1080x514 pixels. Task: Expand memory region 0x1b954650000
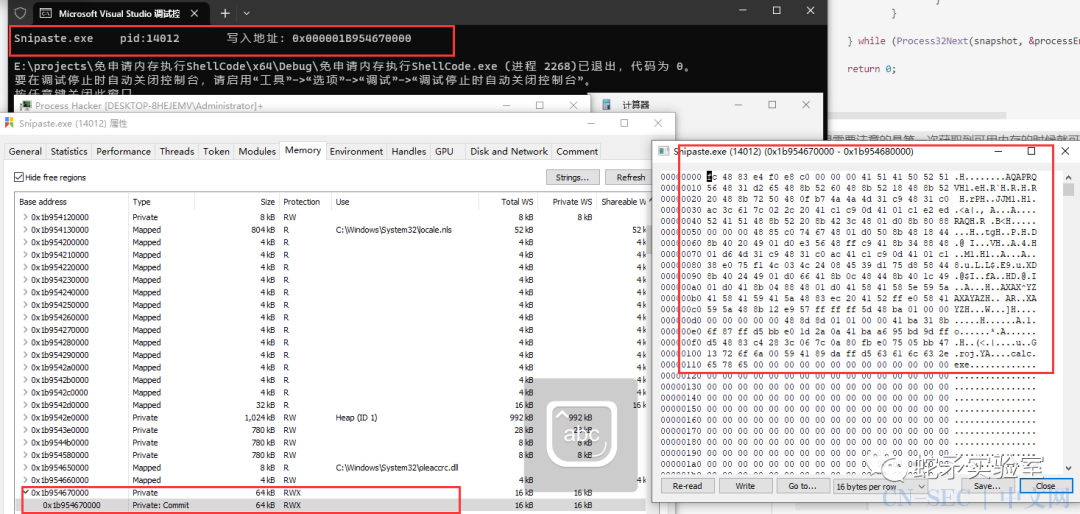click(25, 467)
